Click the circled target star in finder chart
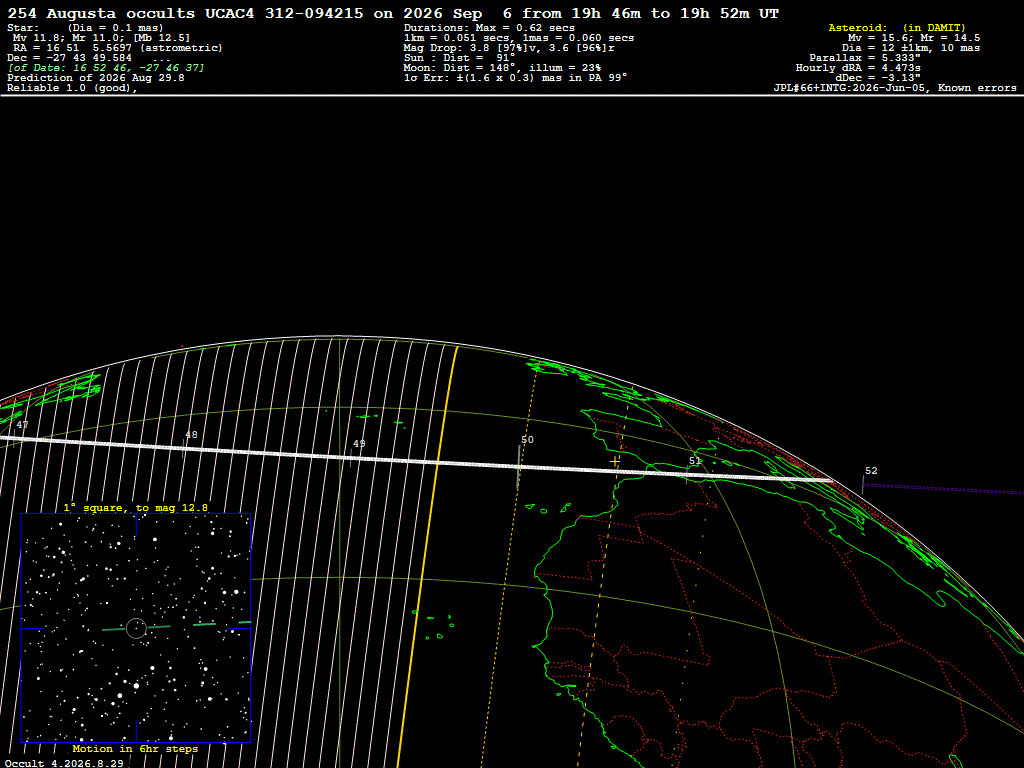 point(136,628)
